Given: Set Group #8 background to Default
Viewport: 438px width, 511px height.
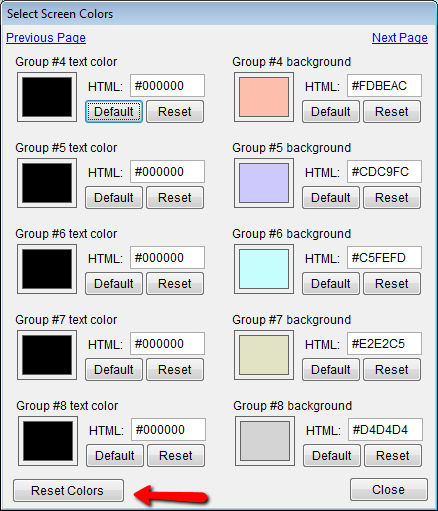Looking at the screenshot, I should pyautogui.click(x=332, y=456).
